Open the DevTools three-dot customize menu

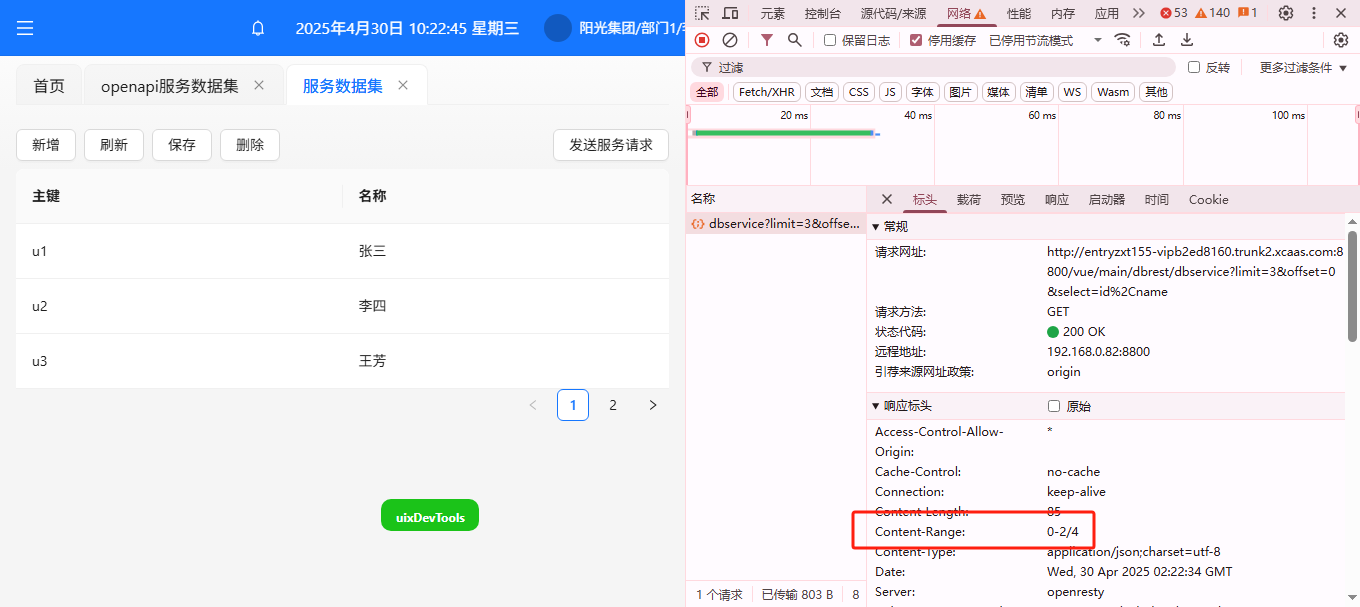coord(1314,13)
